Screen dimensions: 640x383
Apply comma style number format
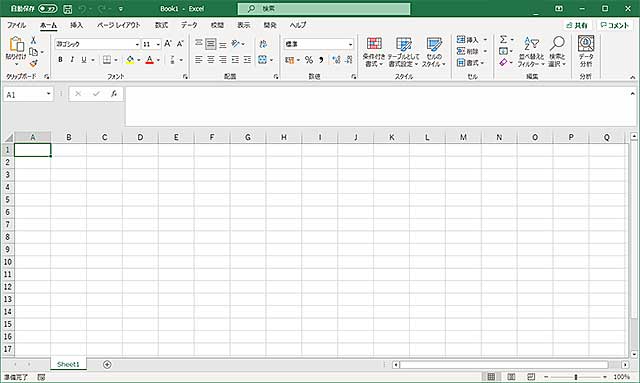321,60
